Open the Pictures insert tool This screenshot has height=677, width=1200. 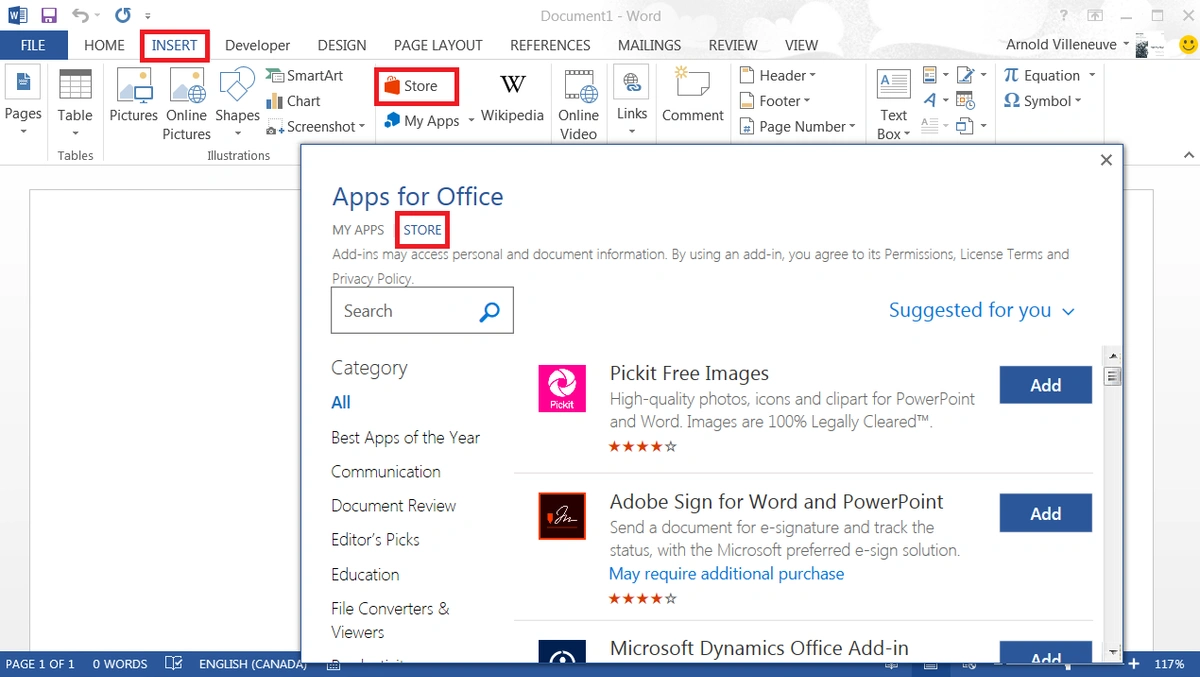[x=133, y=96]
